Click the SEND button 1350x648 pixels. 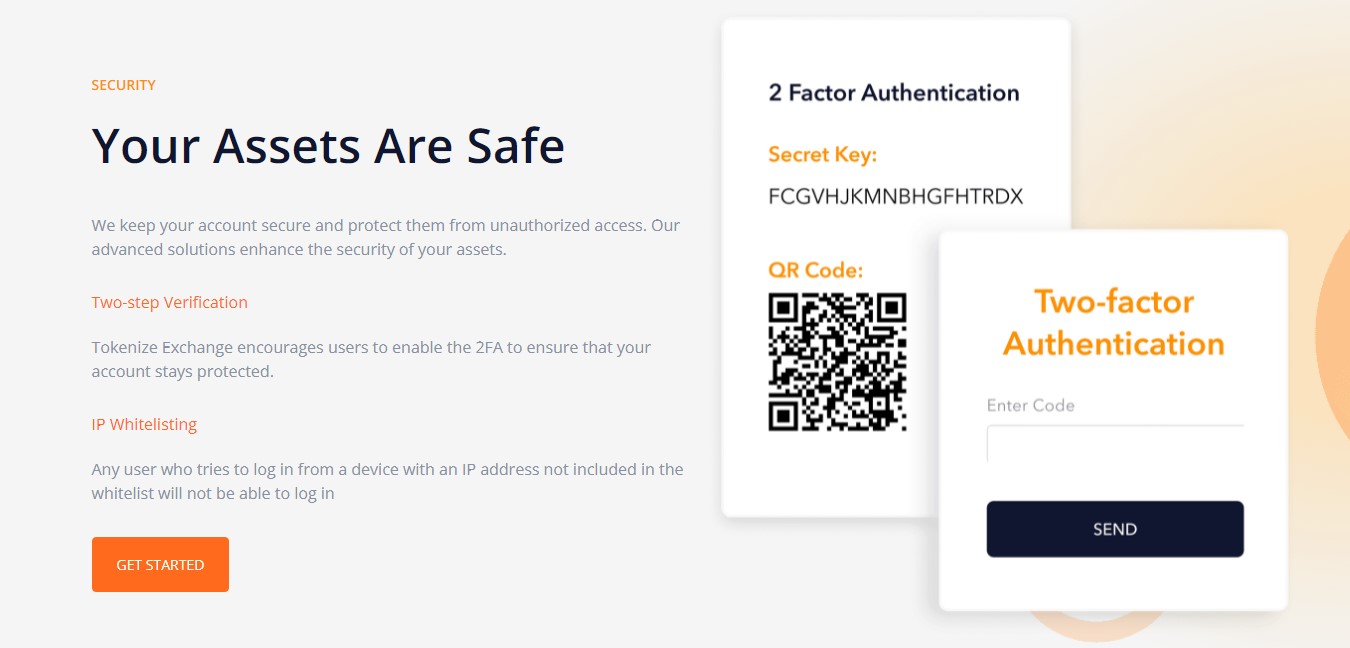pos(1115,529)
